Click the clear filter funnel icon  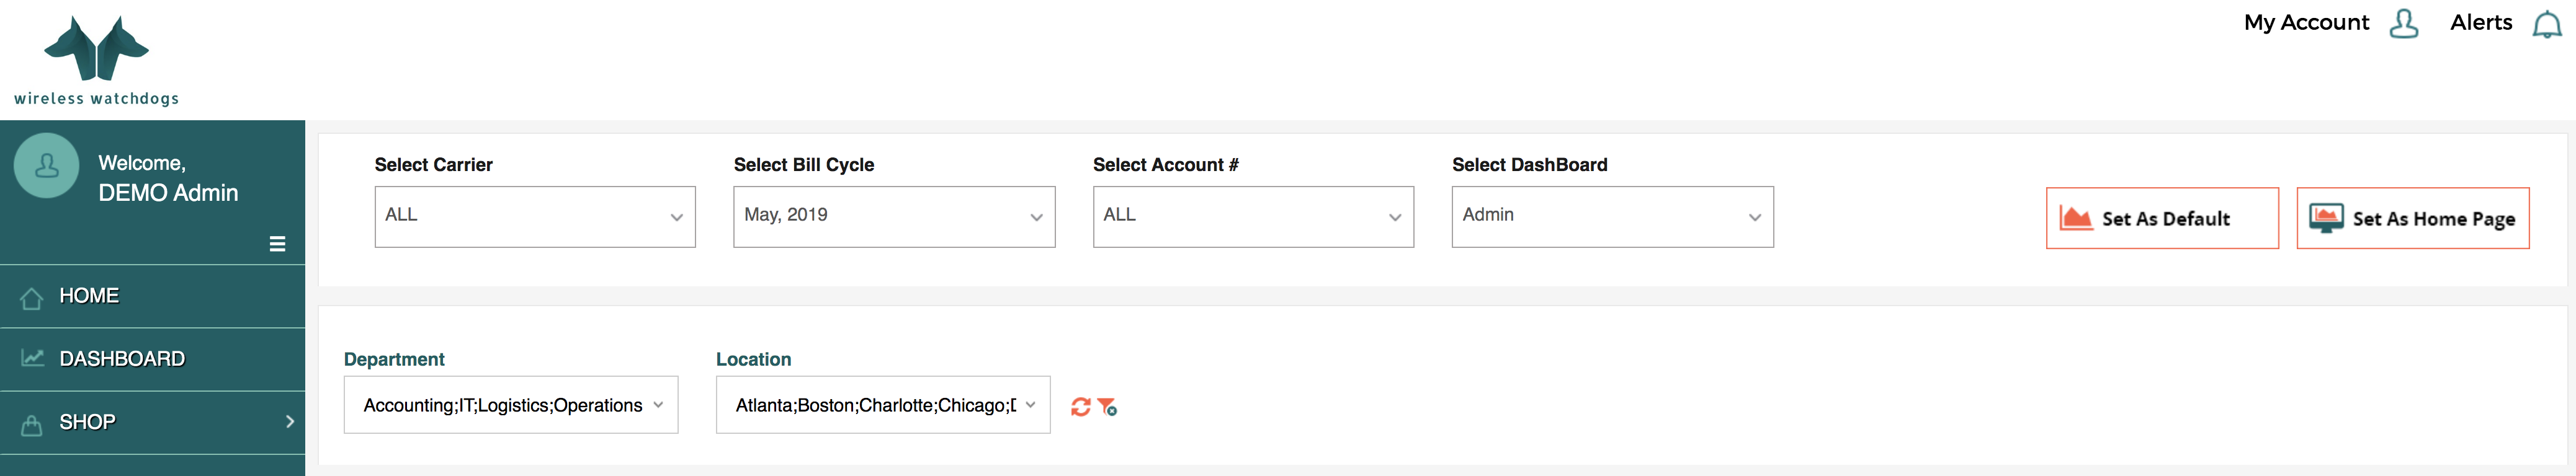click(1107, 407)
